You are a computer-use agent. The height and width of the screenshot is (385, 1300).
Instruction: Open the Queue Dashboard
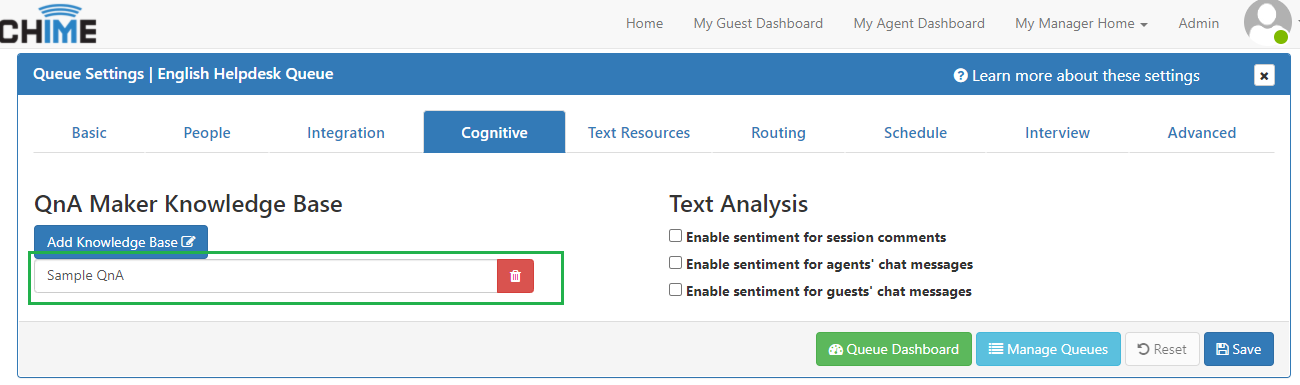tap(894, 349)
